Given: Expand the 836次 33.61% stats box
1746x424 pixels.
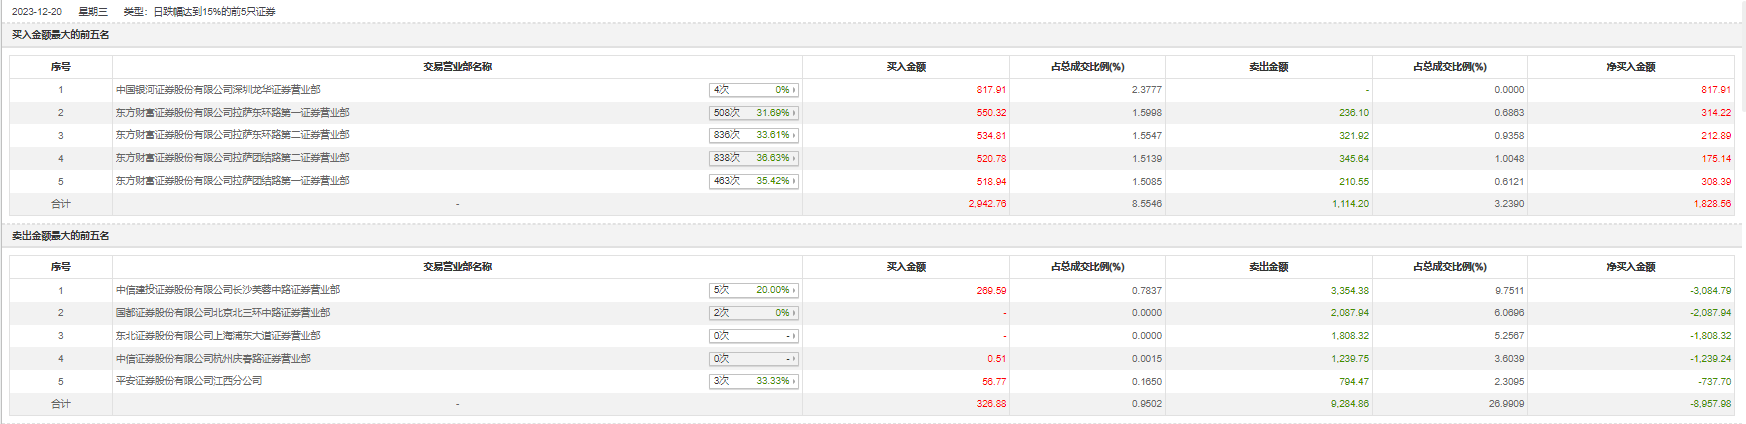Looking at the screenshot, I should (754, 135).
